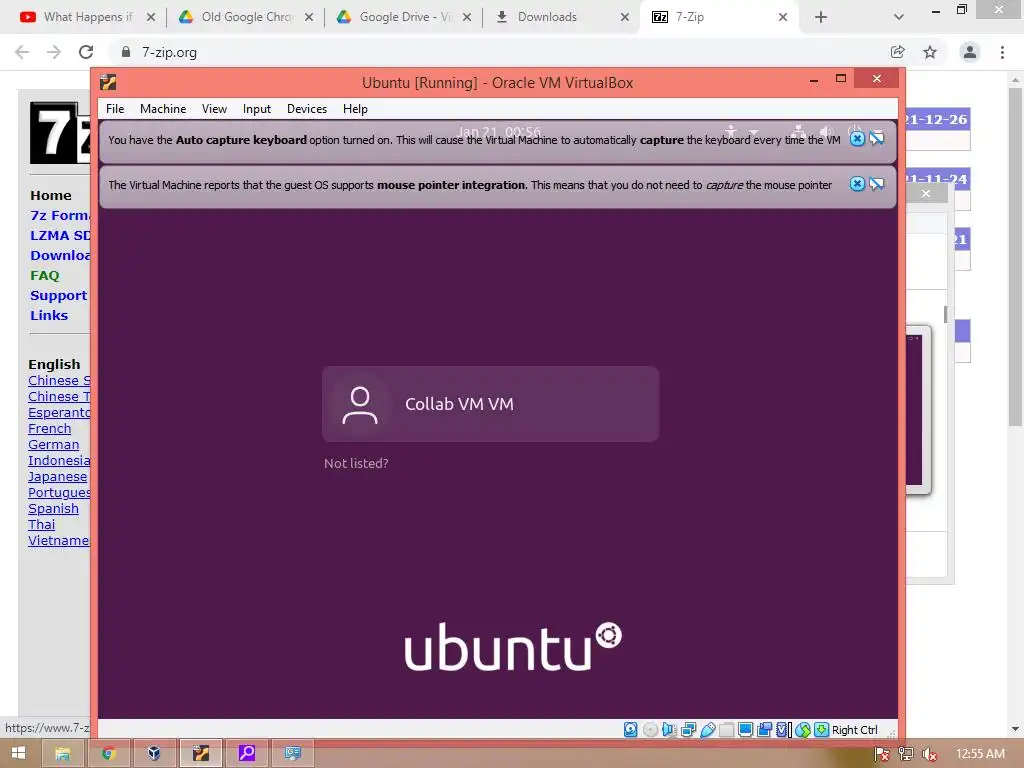Reload the 7-zip.org page
The height and width of the screenshot is (768, 1024).
pyautogui.click(x=86, y=52)
